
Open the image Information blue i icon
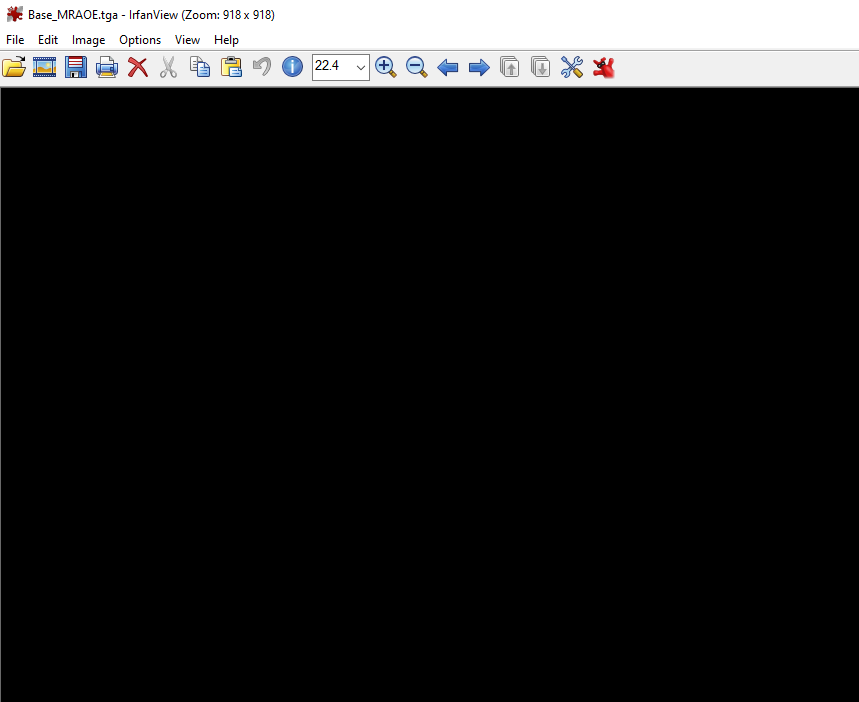click(x=293, y=67)
